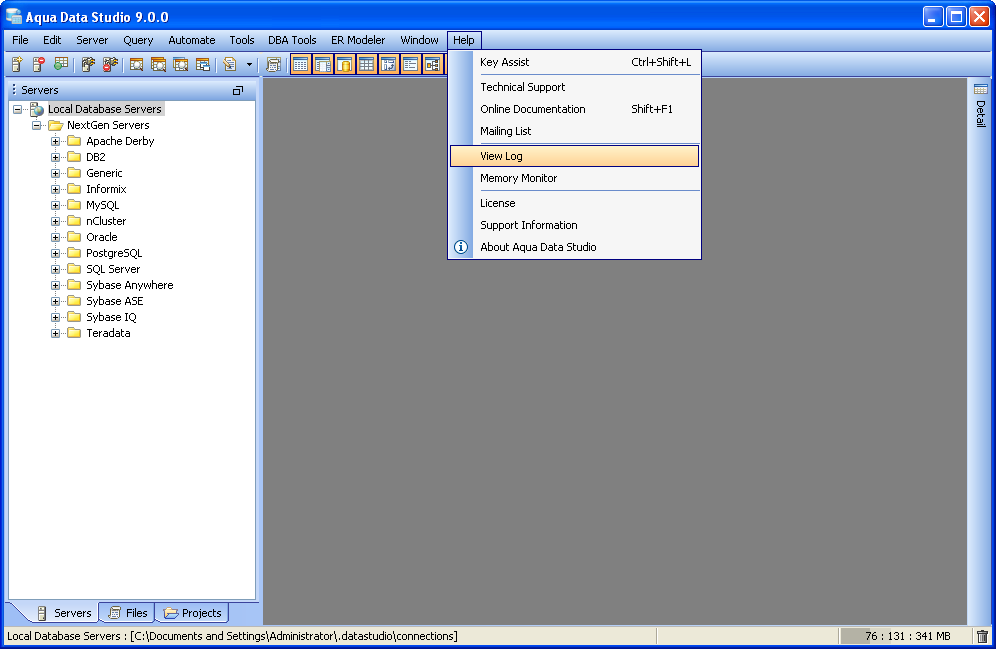
Task: Toggle the highlighted table-with-side-panel button
Action: pyautogui.click(x=323, y=64)
